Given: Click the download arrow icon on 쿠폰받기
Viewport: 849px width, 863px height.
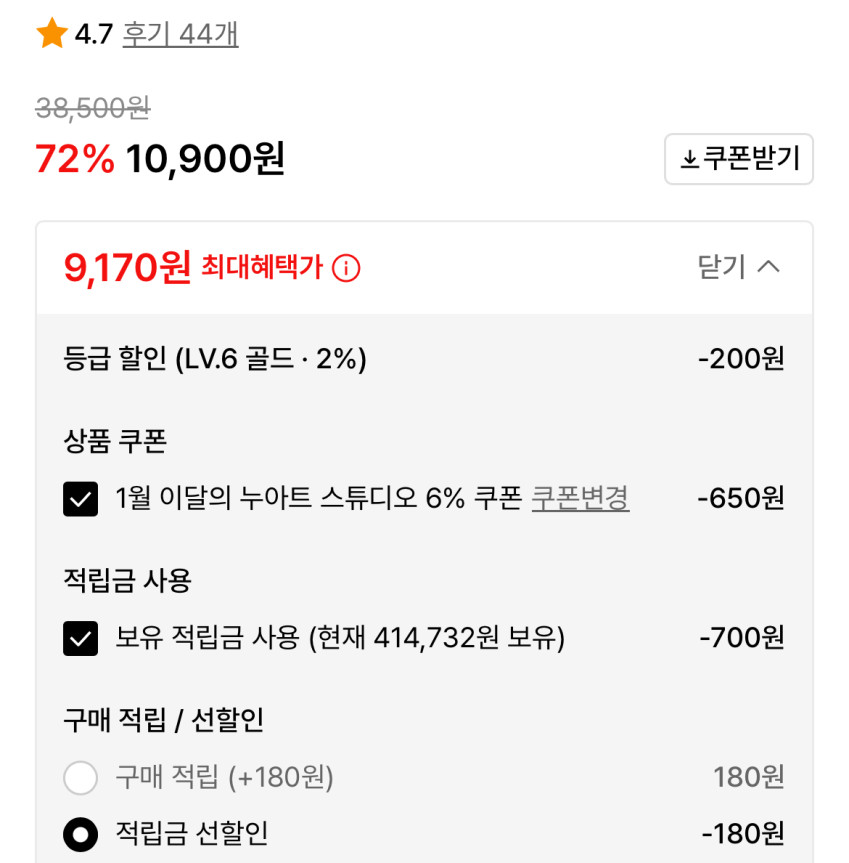Looking at the screenshot, I should [x=689, y=160].
